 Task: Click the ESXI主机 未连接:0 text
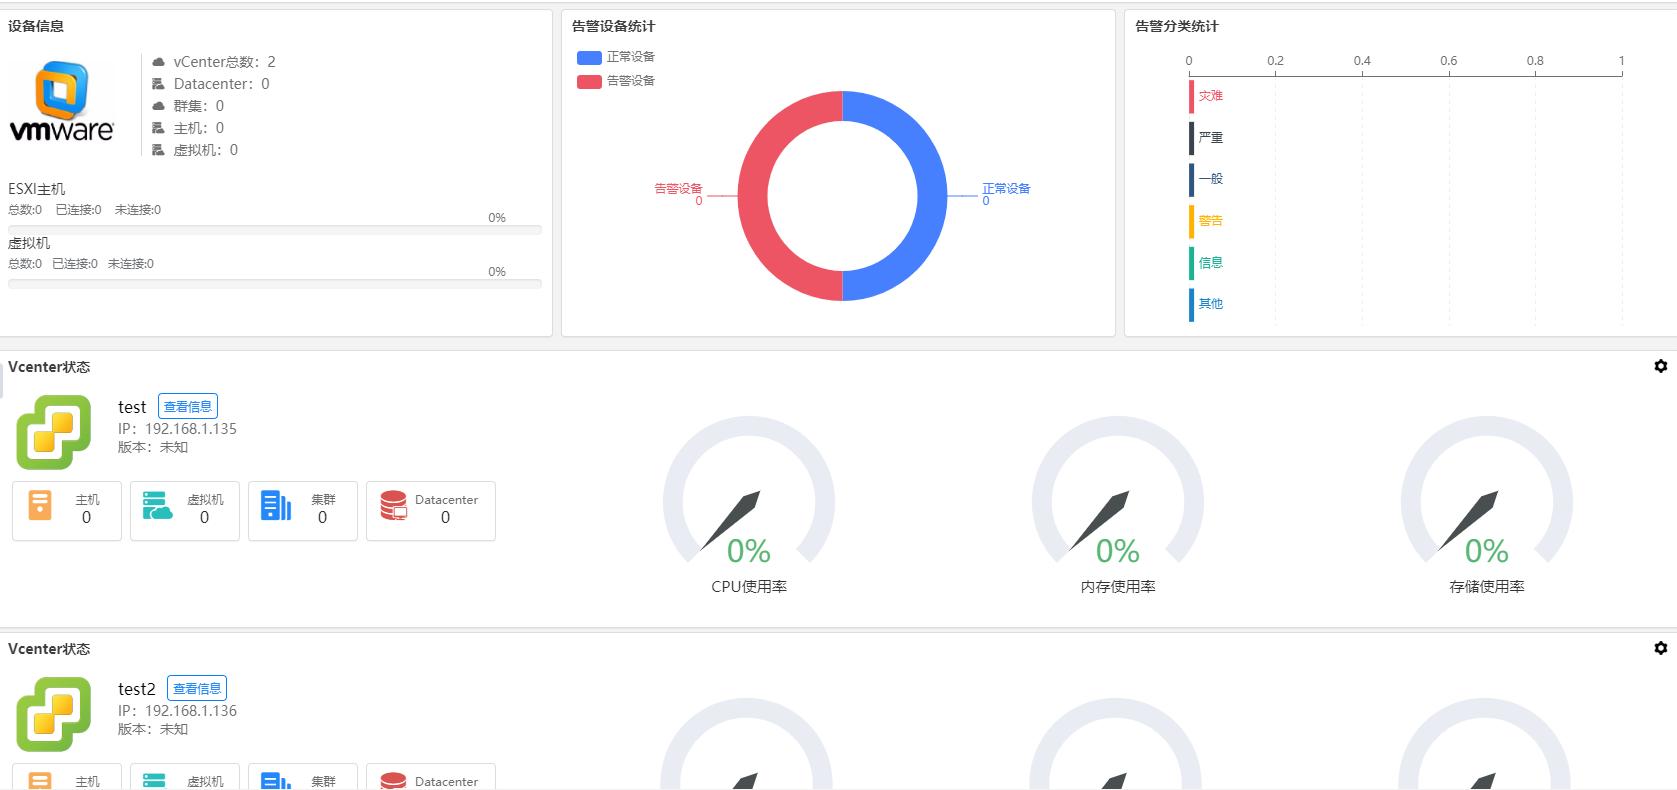click(x=138, y=210)
